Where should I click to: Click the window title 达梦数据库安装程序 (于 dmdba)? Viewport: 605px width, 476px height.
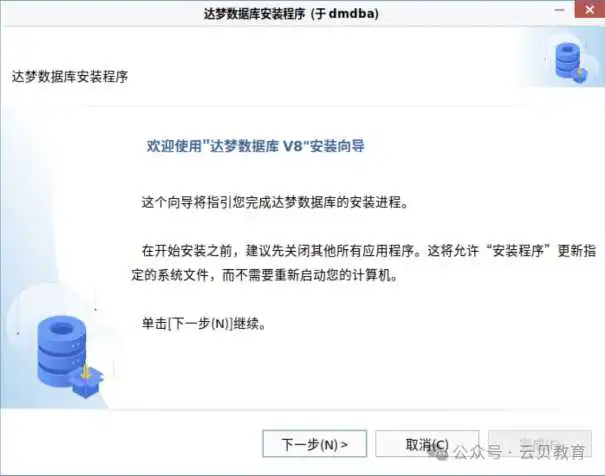(291, 14)
